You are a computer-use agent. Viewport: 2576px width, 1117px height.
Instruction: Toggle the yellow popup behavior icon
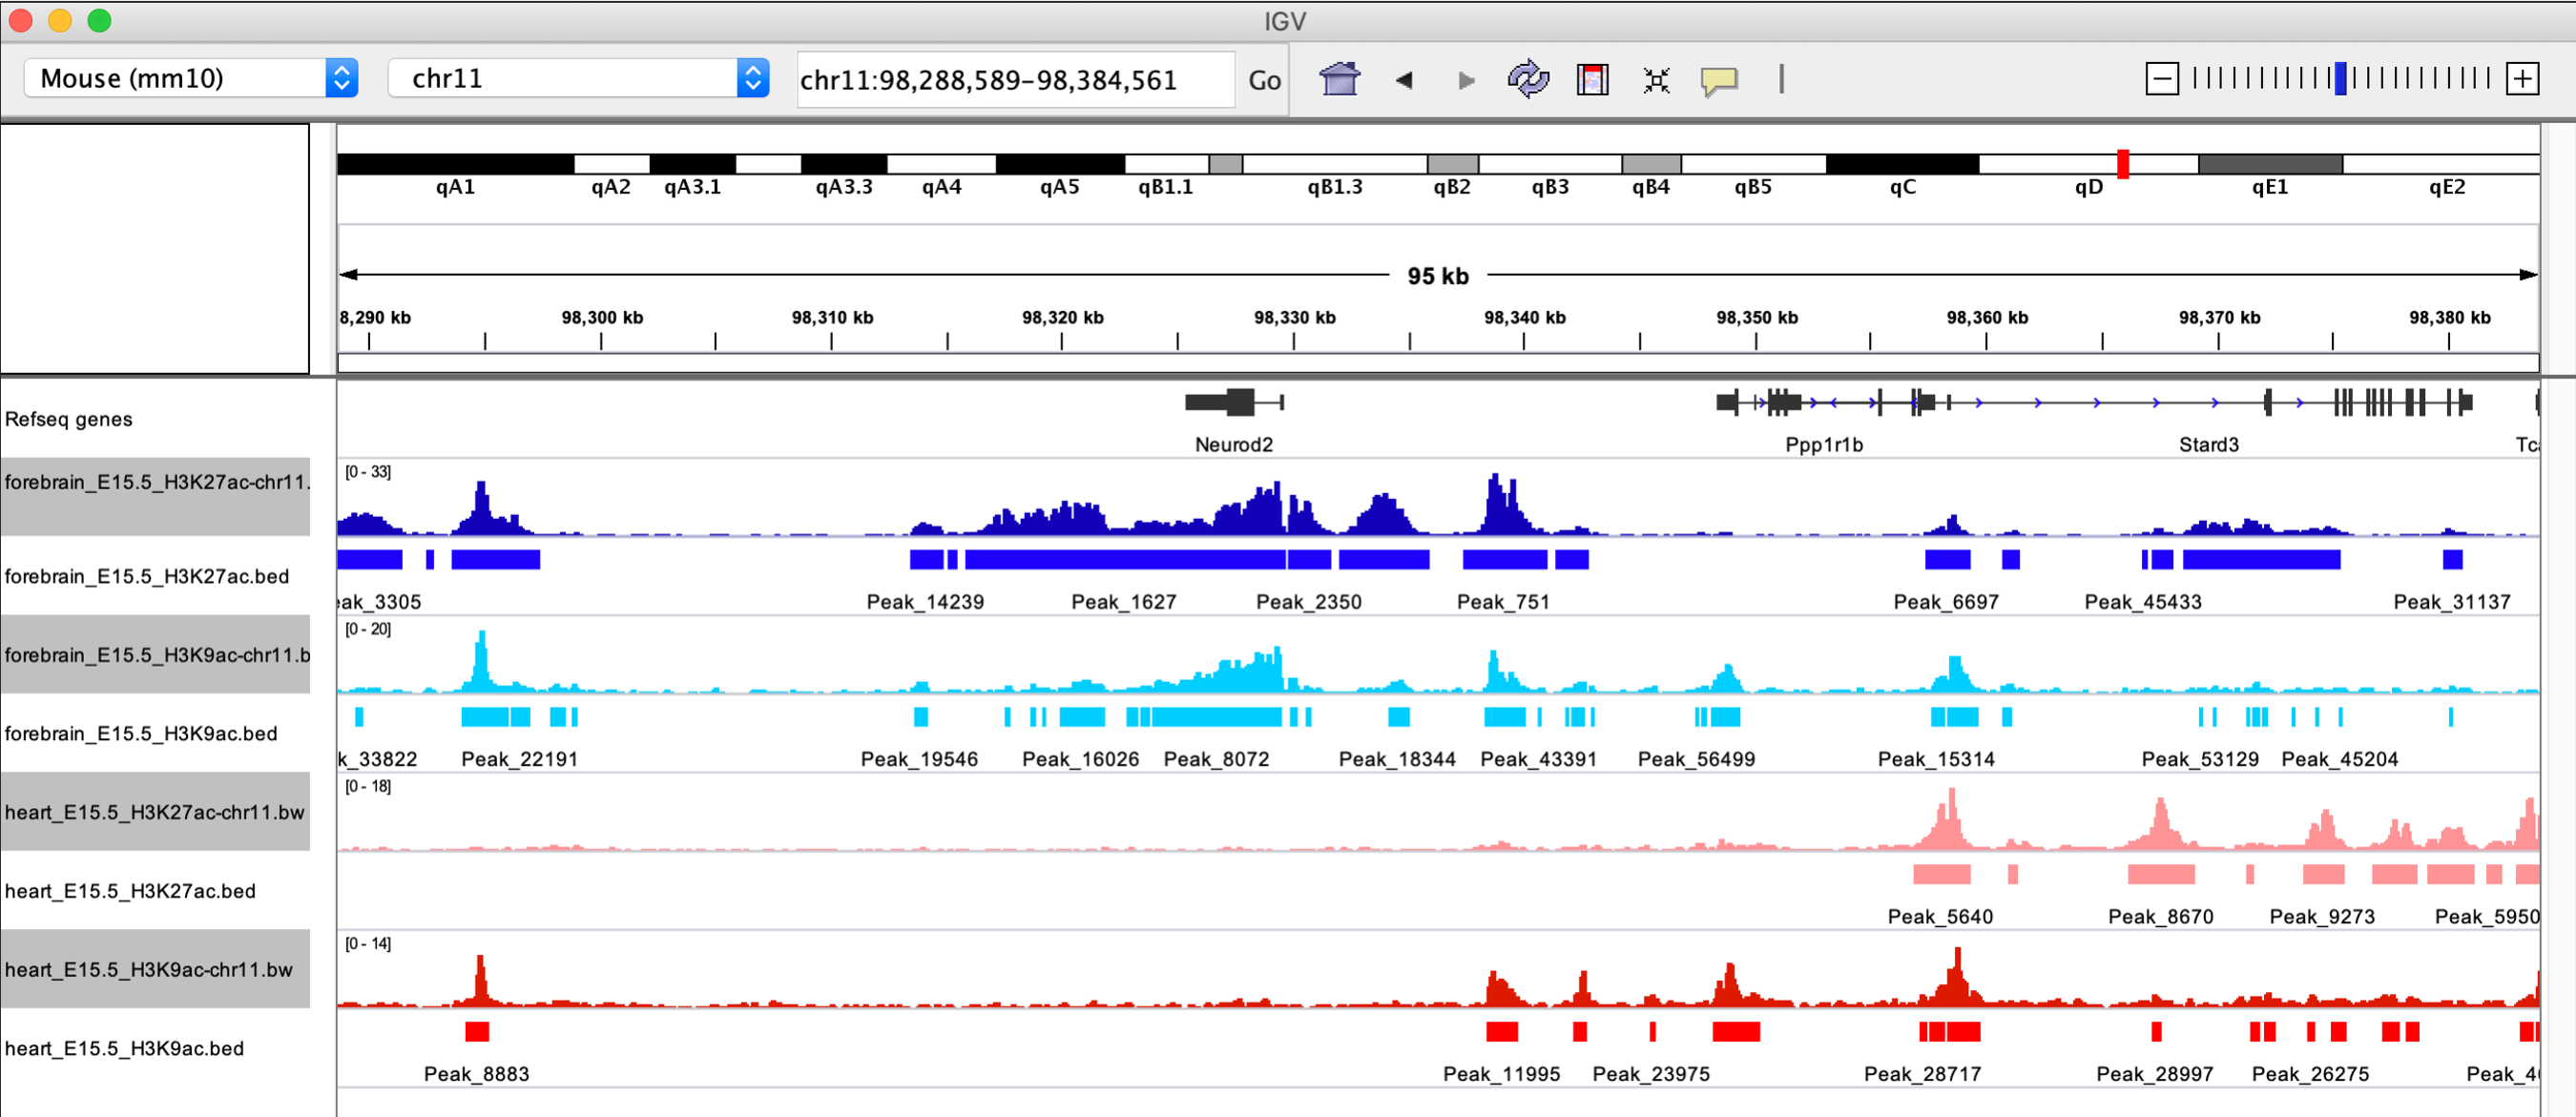pos(1719,80)
